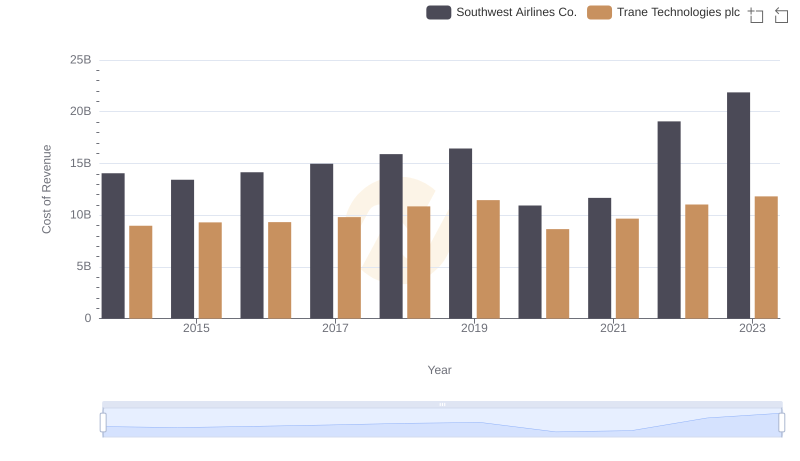Toggle Trane Technologies plc legend swatch
This screenshot has width=800, height=461.
tap(599, 13)
